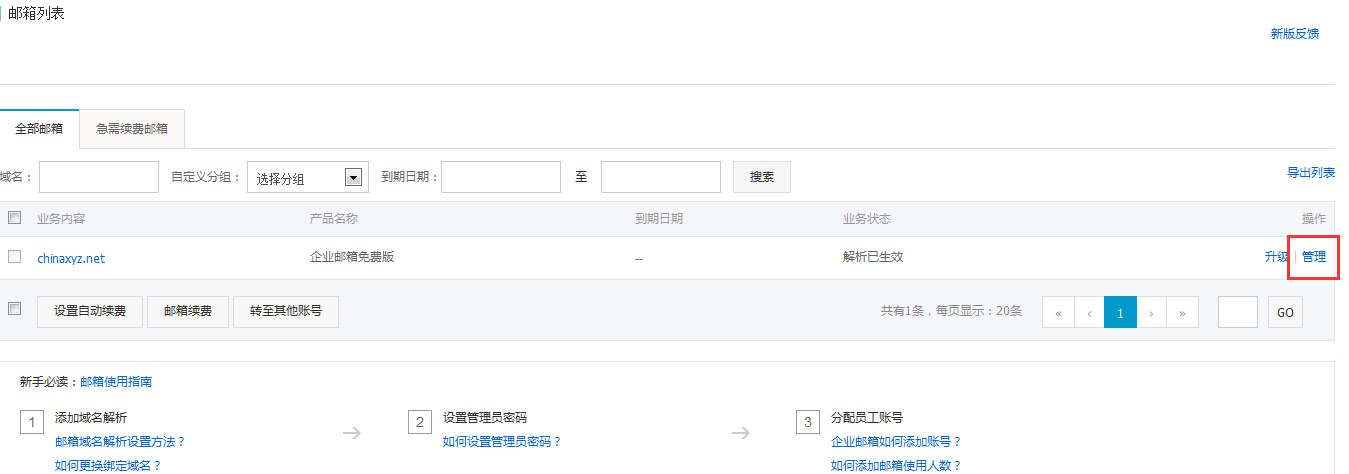Focus the expiry start date field
Screen dimensions: 1349x474
[x=500, y=177]
